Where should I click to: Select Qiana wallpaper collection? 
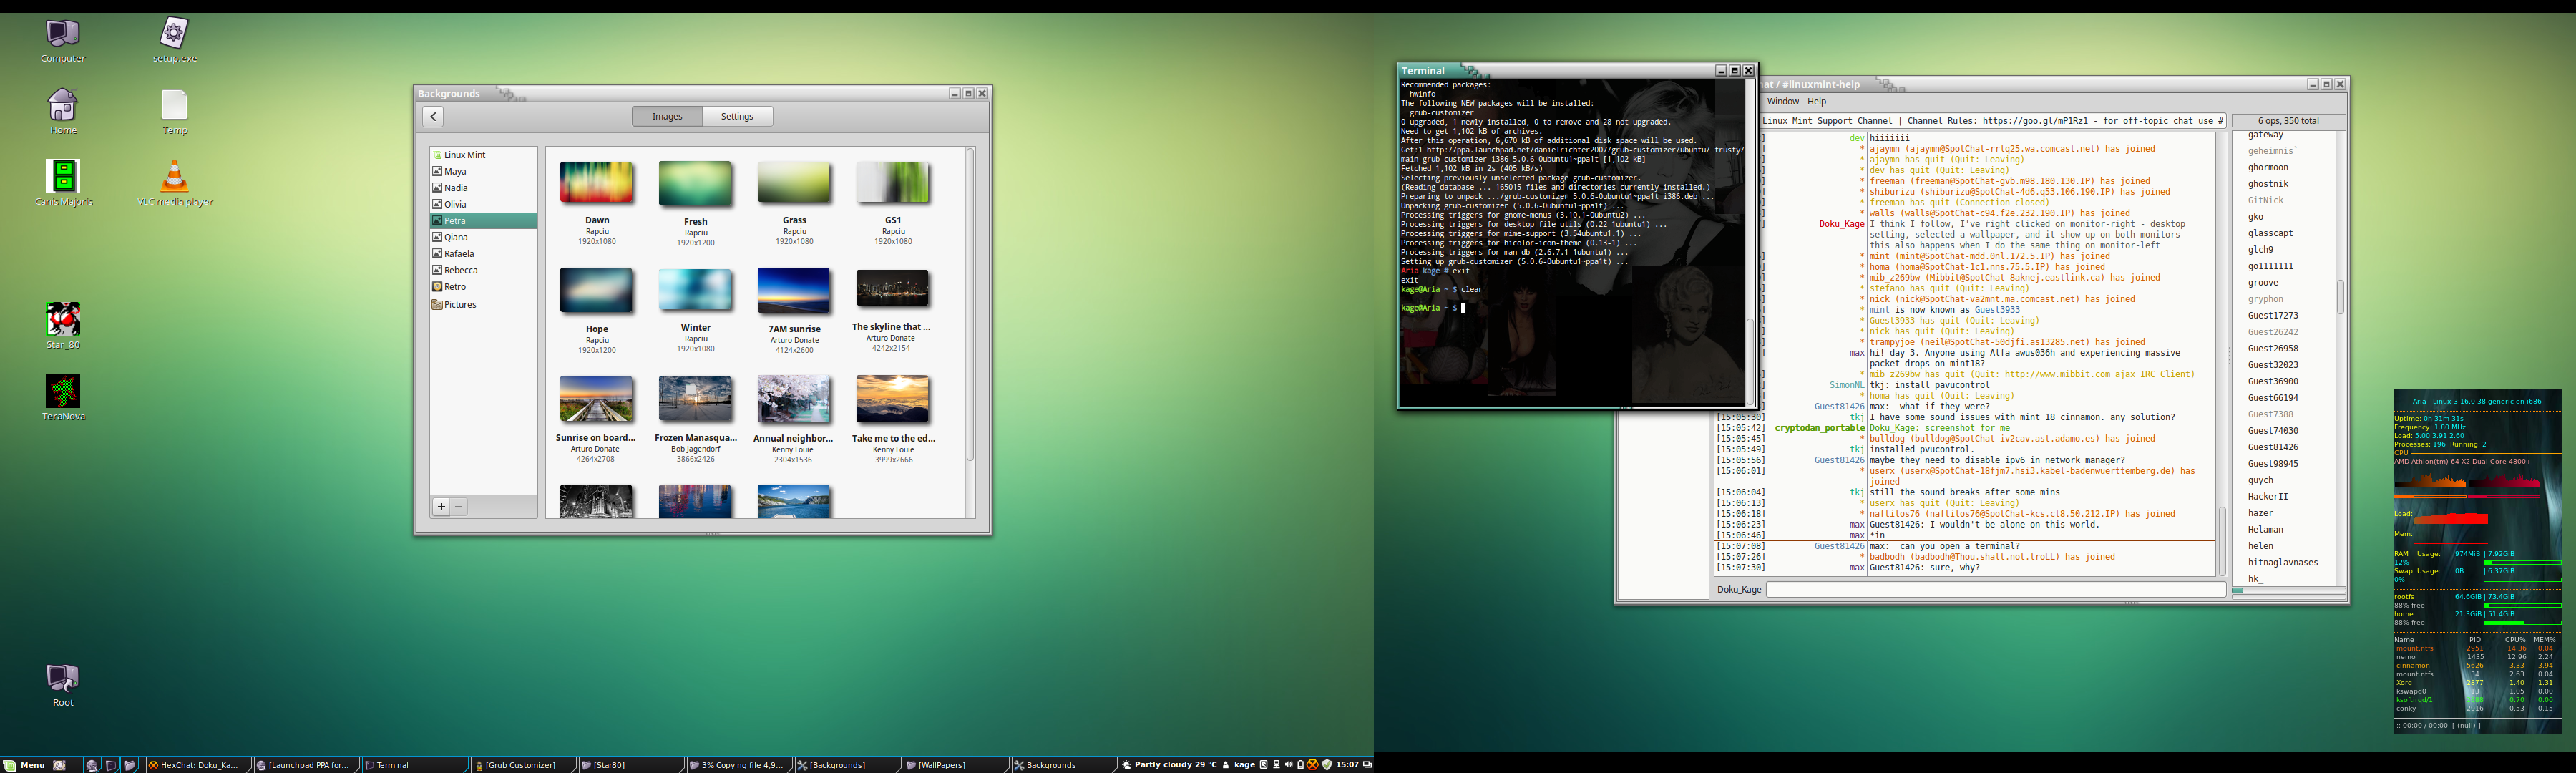[483, 237]
